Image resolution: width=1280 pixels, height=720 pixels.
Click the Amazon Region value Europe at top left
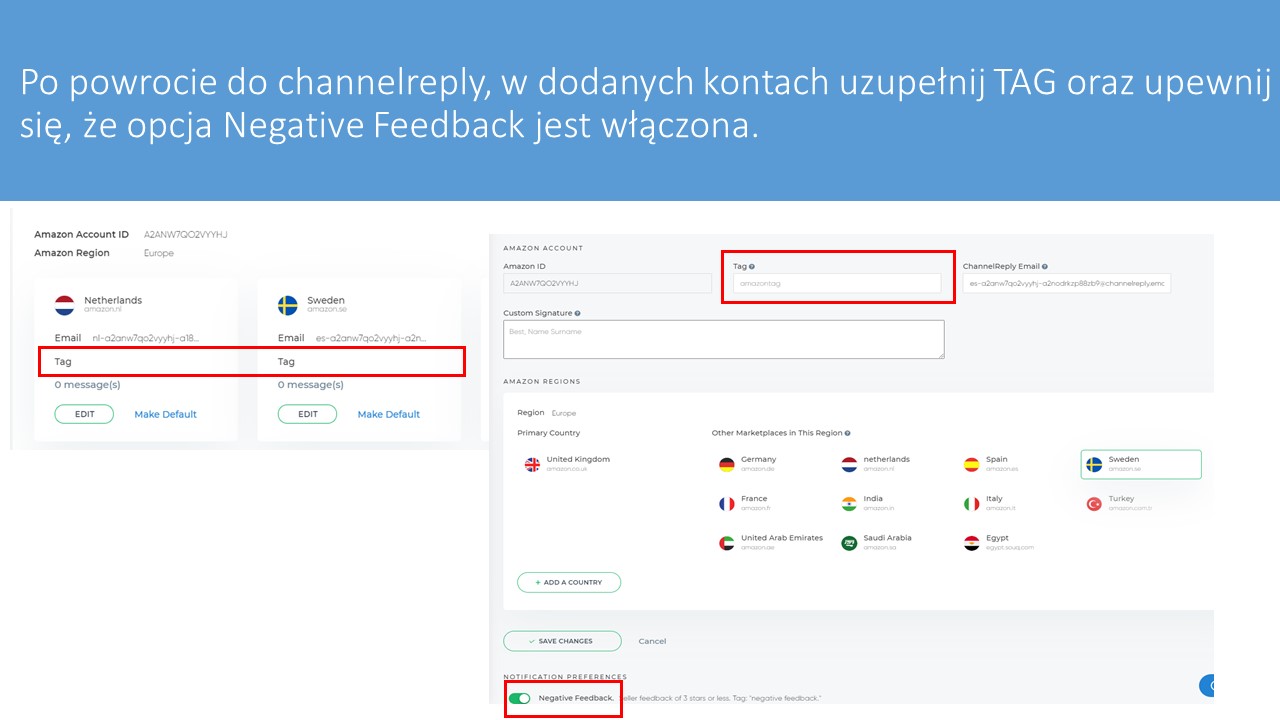tap(159, 253)
